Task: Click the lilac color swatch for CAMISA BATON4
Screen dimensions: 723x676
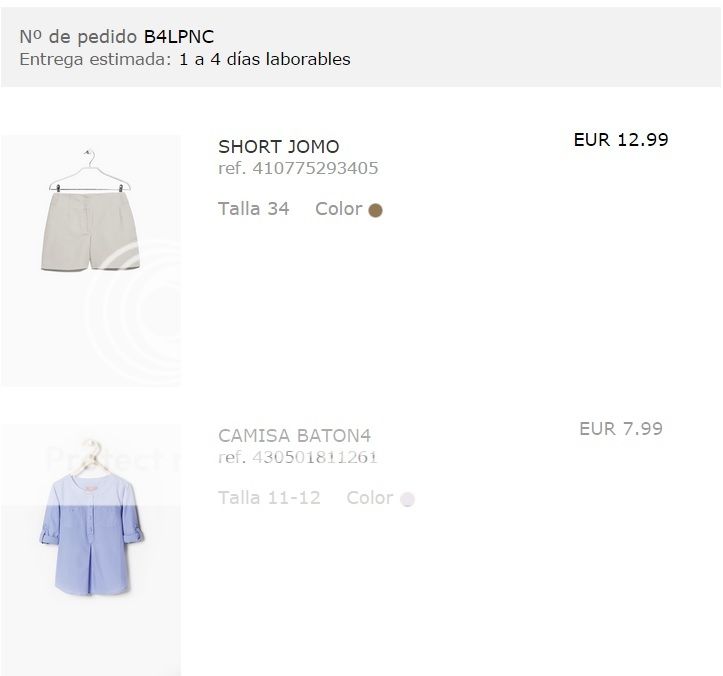Action: point(407,499)
